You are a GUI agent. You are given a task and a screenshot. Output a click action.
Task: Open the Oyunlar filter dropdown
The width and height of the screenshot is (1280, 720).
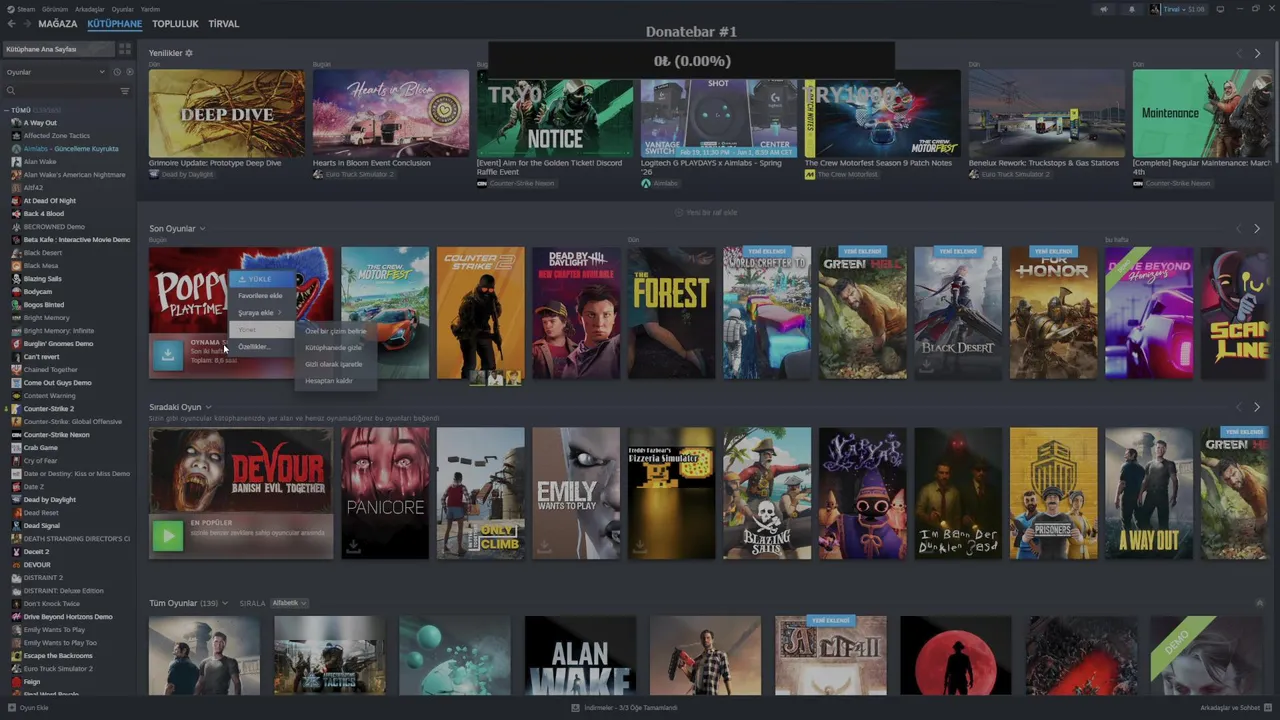point(55,72)
